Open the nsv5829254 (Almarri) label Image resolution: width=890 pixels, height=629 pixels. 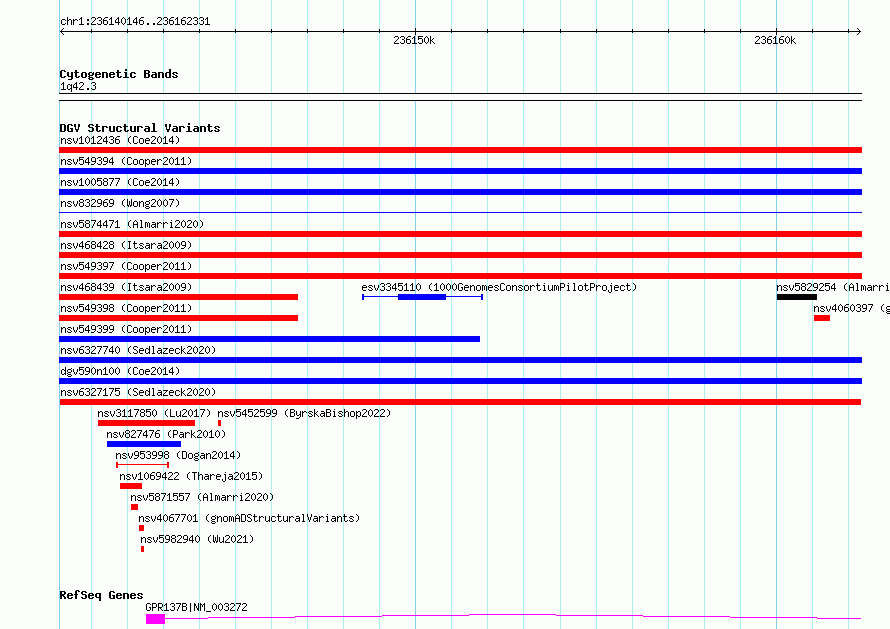tap(833, 287)
